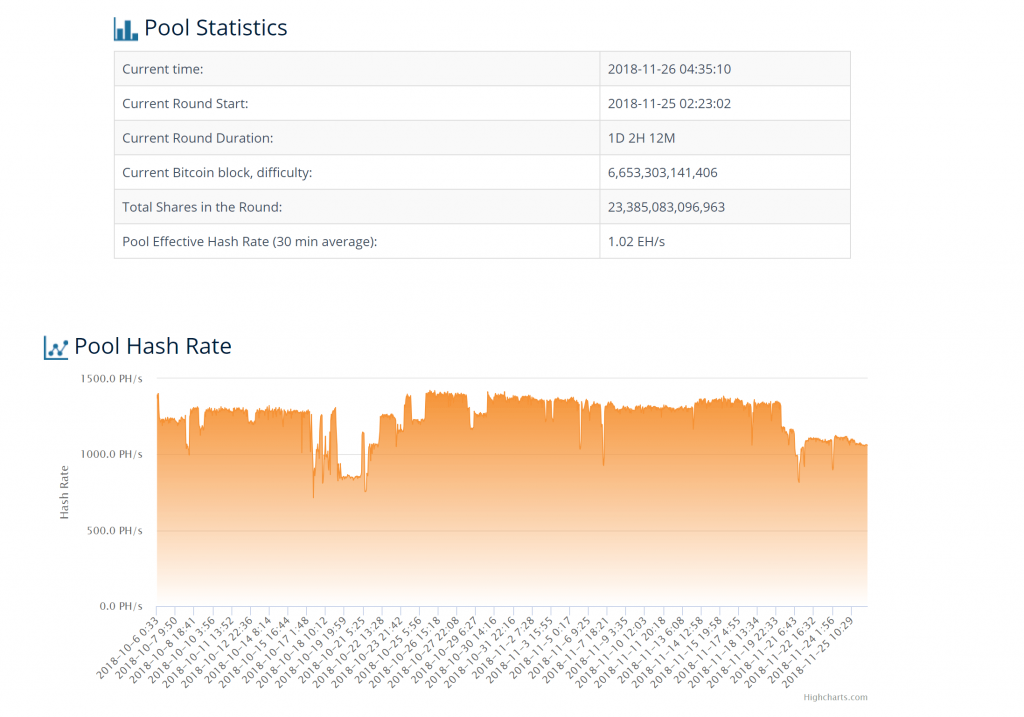This screenshot has width=1024, height=717.
Task: Click the Total Shares in the Round label
Action: coord(202,207)
